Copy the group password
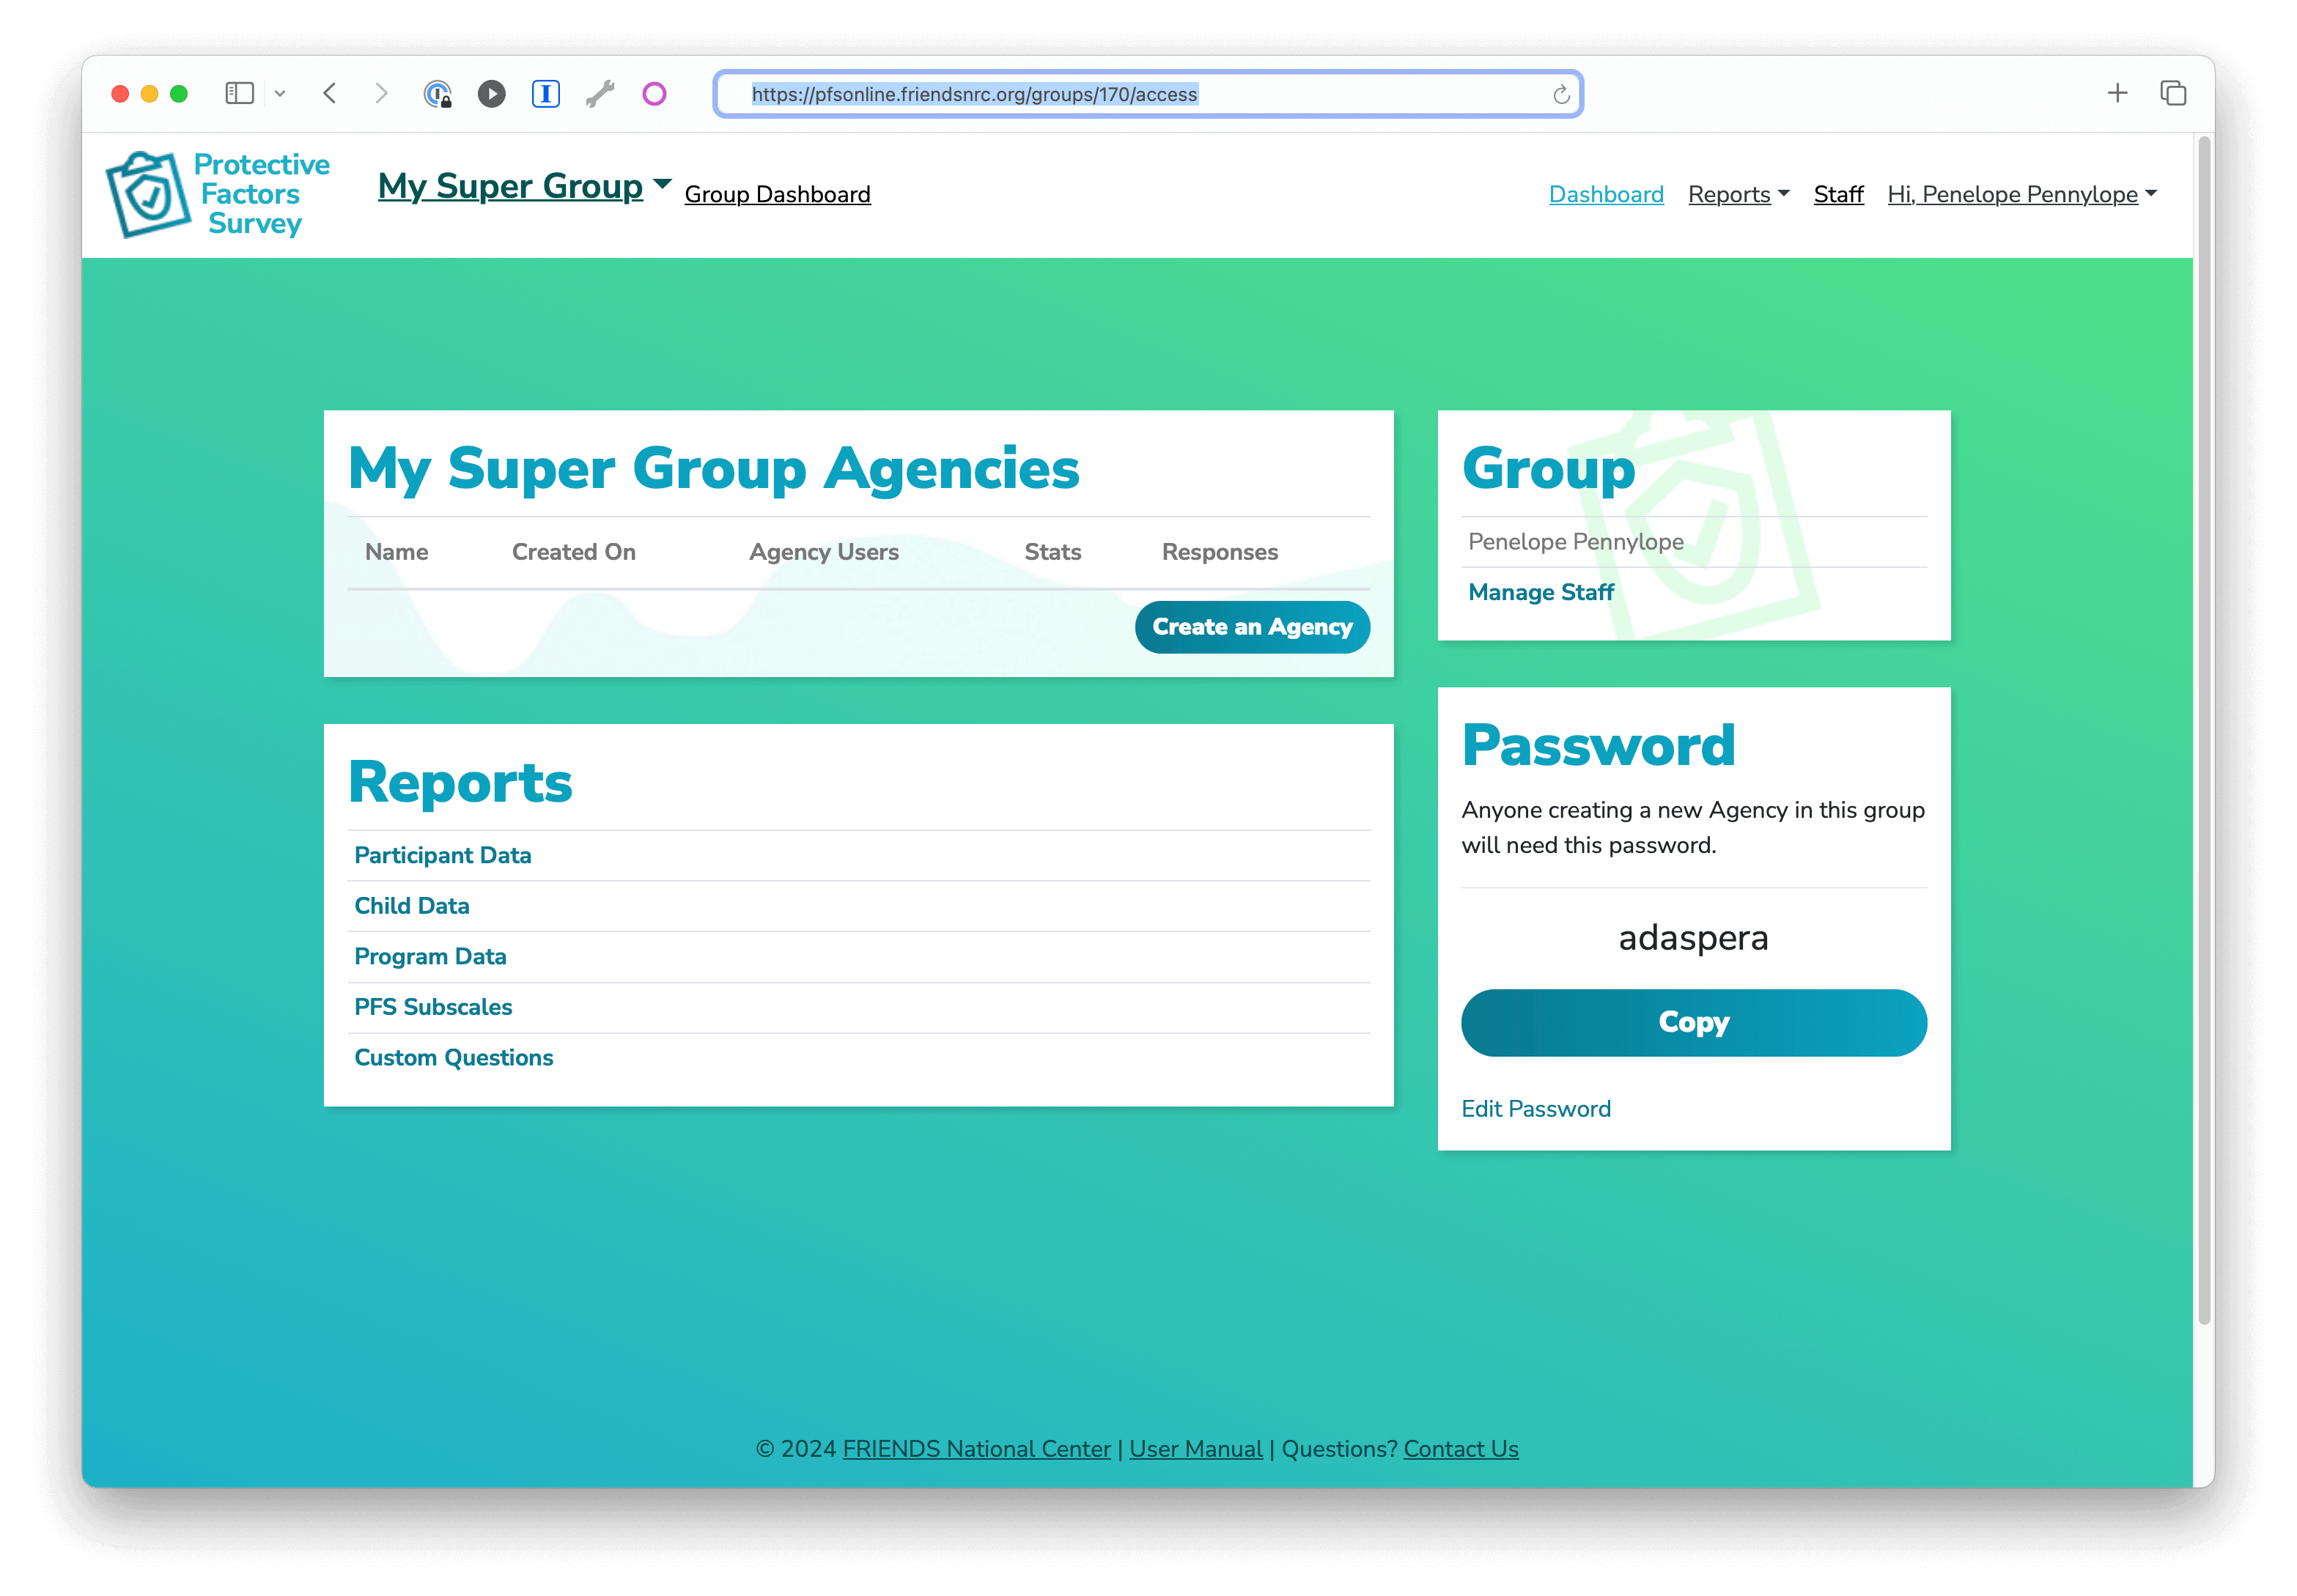Screen dimensions: 2297x1596 (1693, 1022)
